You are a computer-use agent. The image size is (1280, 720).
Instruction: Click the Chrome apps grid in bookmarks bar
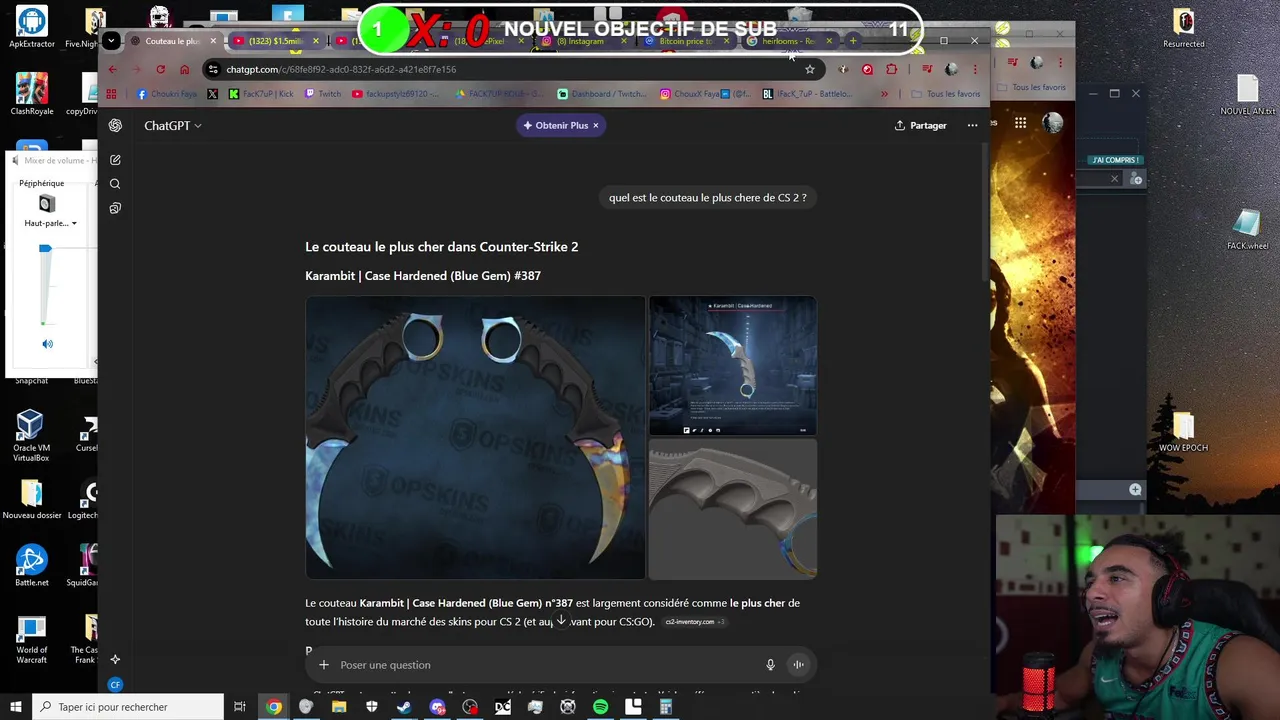click(111, 94)
